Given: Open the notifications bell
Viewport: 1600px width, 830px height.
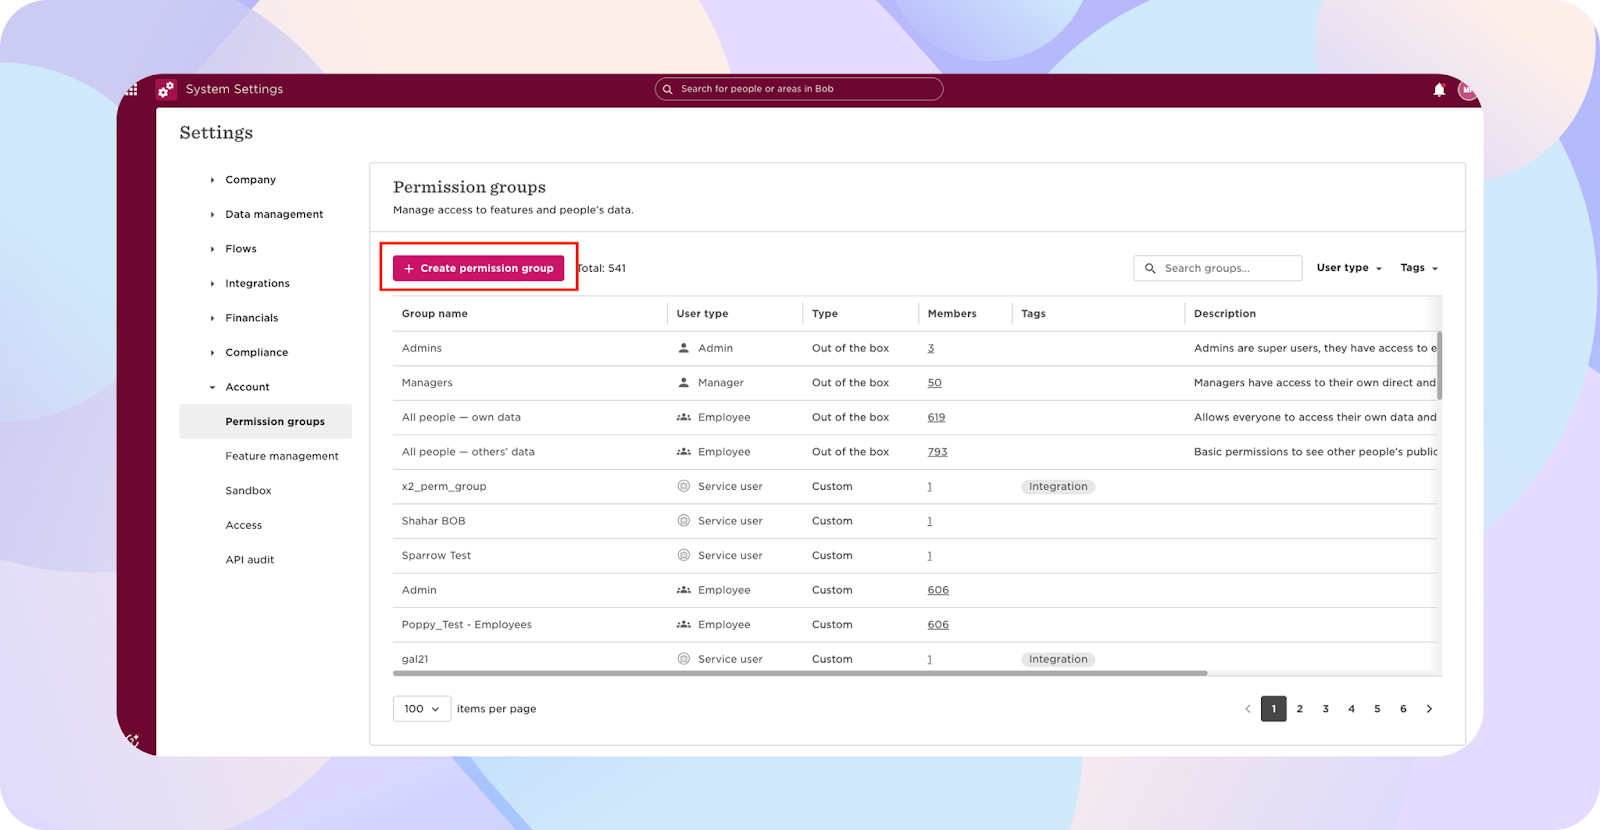Looking at the screenshot, I should 1439,89.
